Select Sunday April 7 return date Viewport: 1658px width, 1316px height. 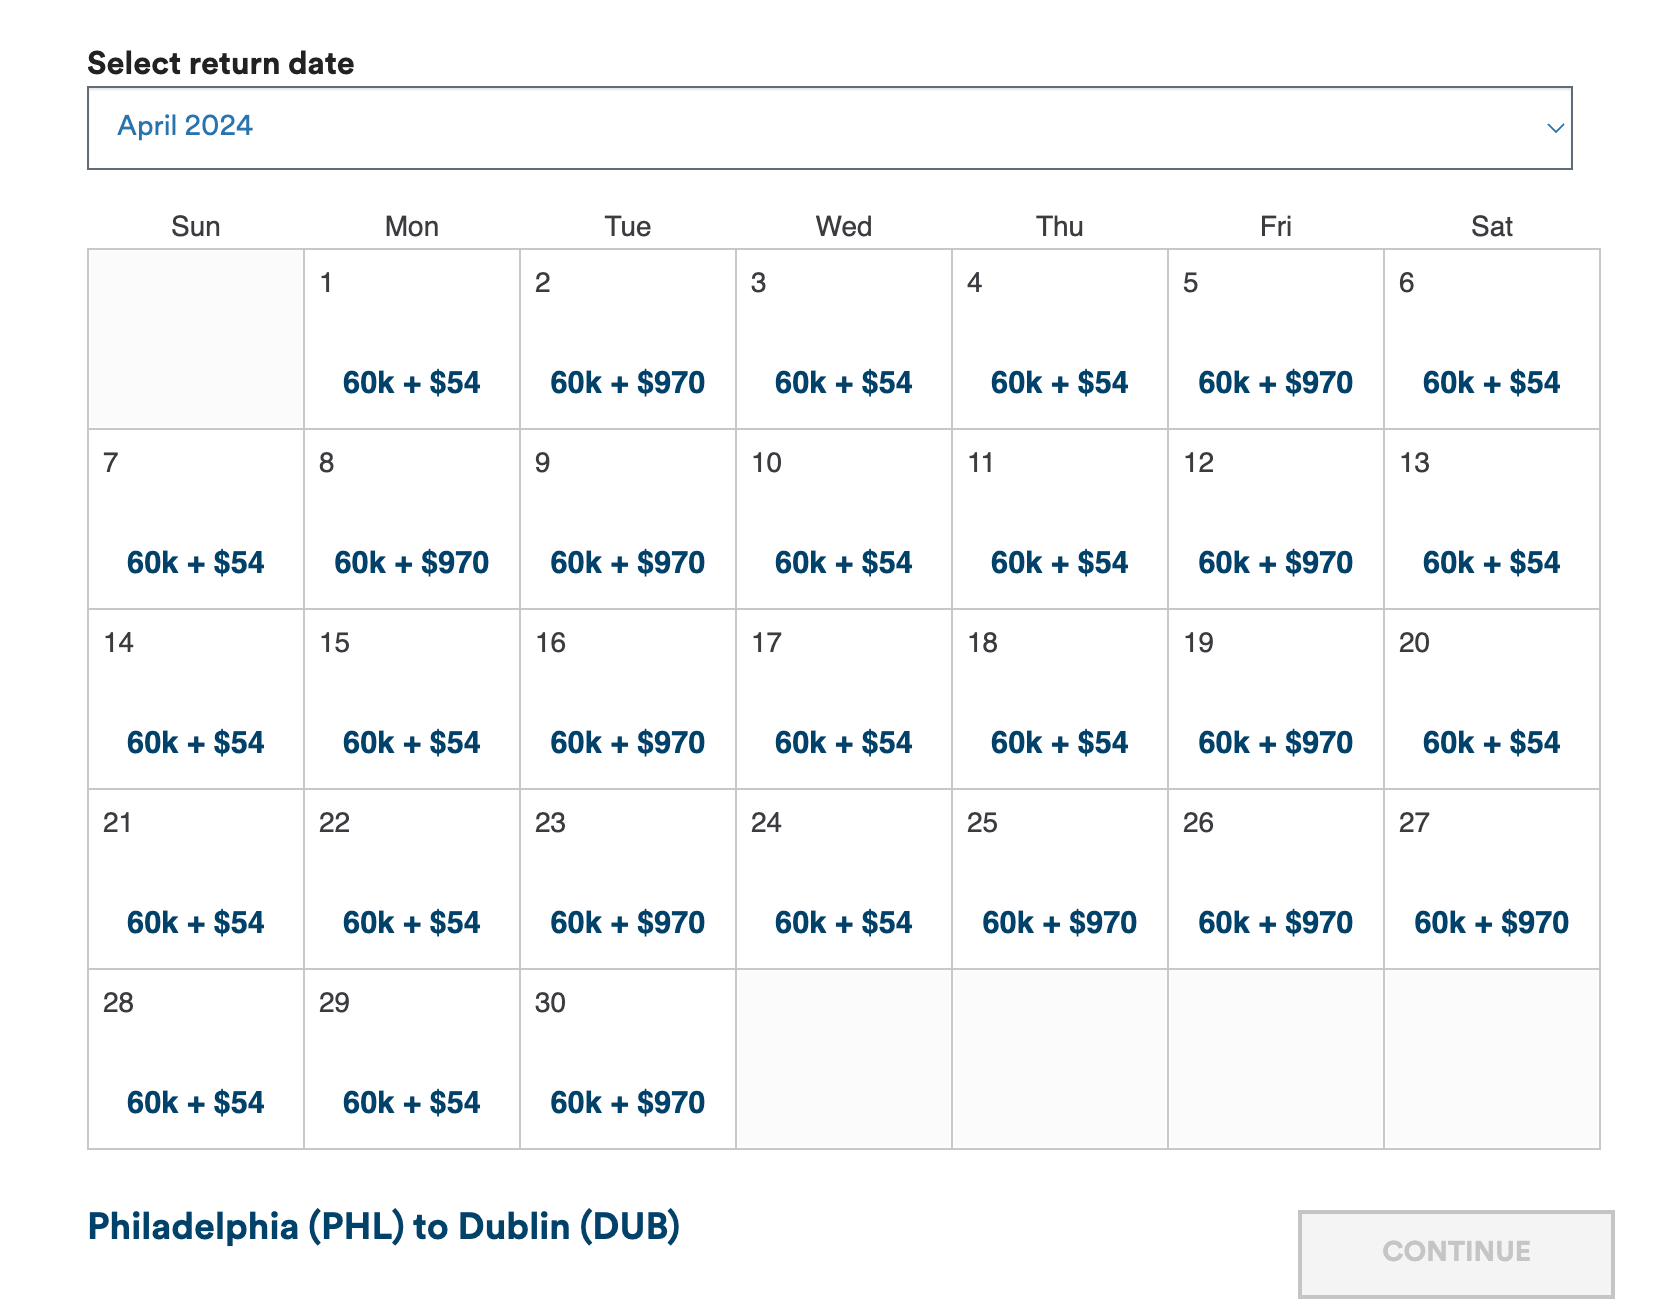point(196,520)
